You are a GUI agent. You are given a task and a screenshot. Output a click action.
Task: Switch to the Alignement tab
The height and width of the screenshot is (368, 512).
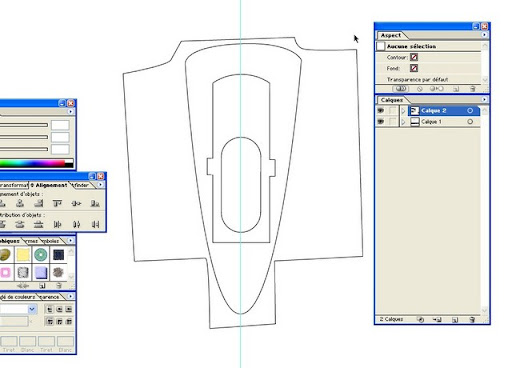click(49, 185)
